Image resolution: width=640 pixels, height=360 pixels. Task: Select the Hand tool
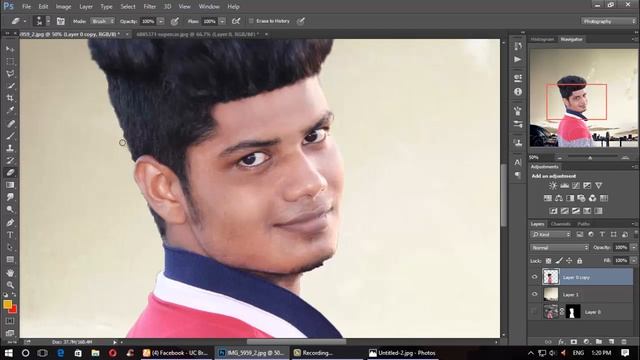(x=10, y=273)
